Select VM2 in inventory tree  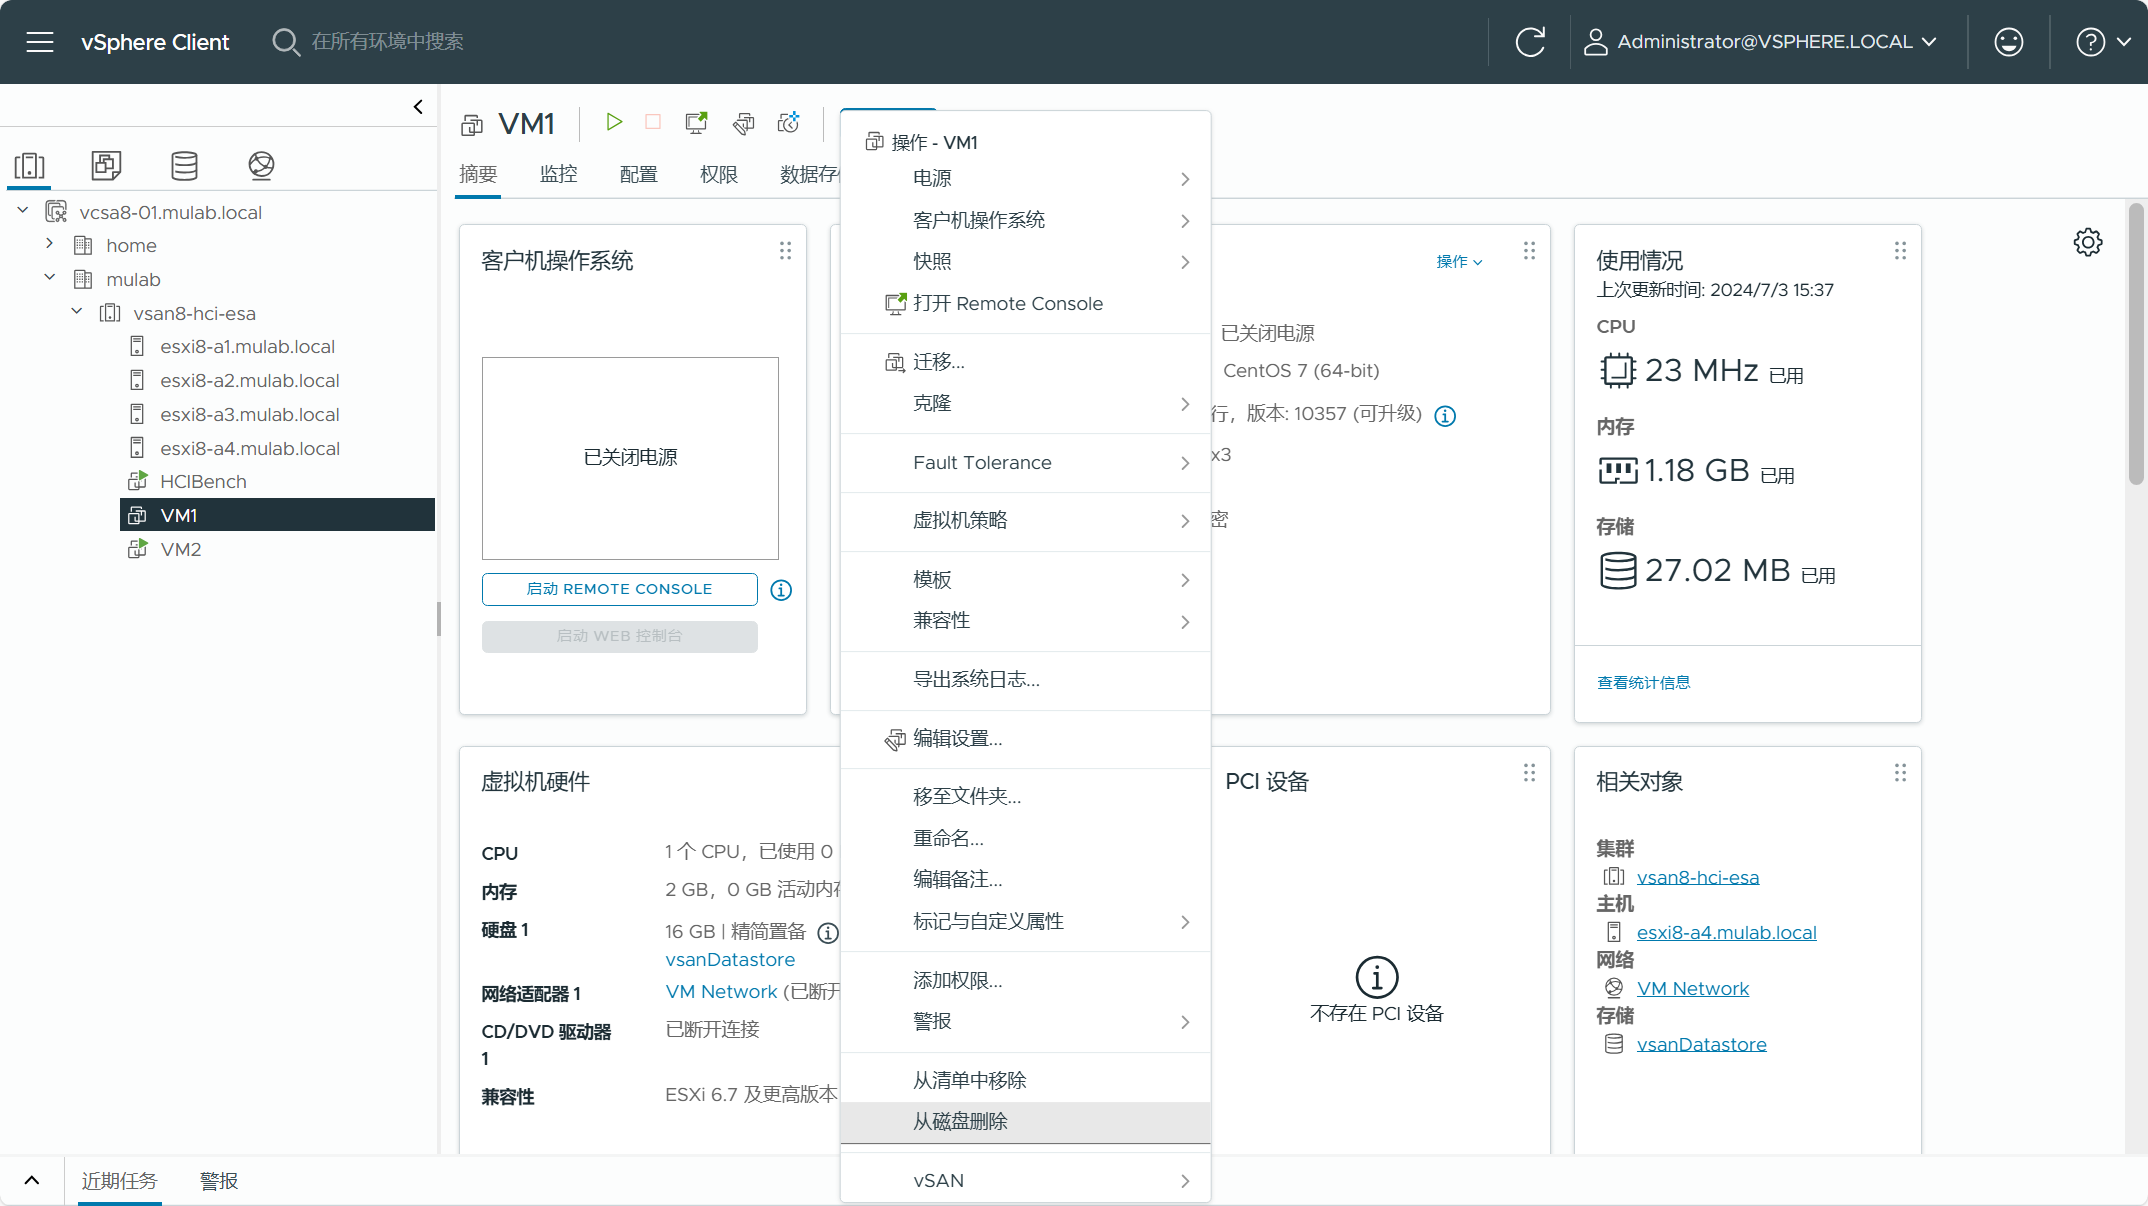coord(180,549)
